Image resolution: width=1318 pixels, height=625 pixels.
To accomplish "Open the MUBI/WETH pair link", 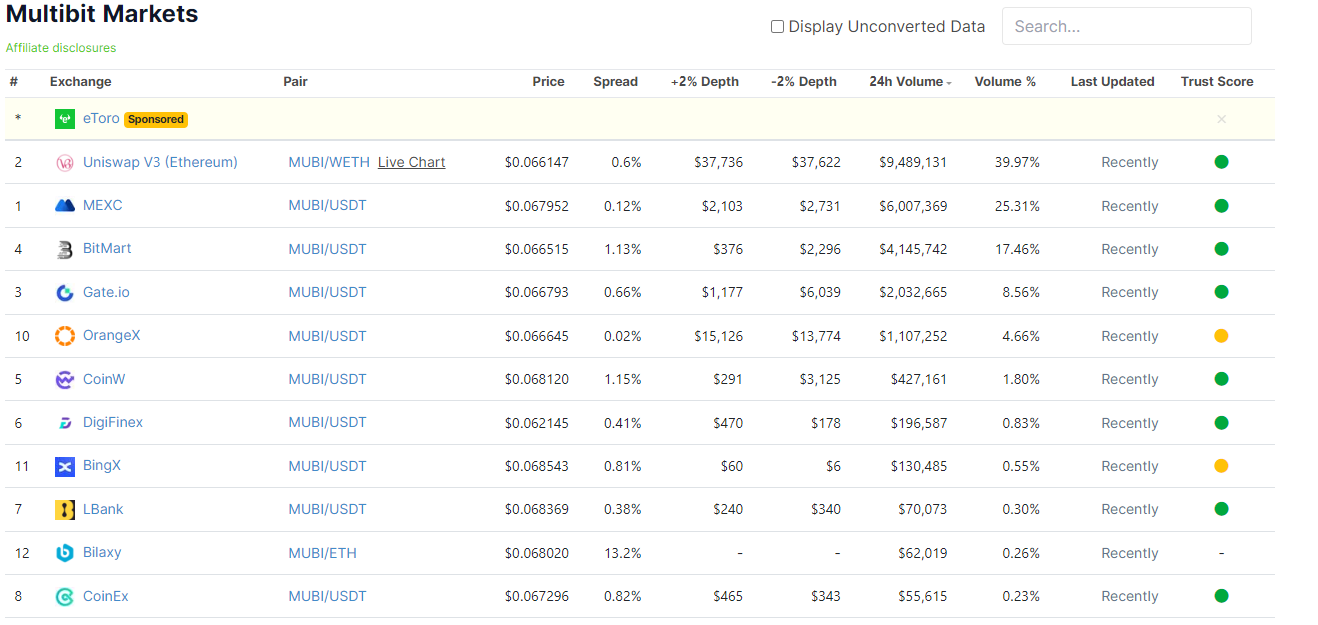I will pos(329,162).
